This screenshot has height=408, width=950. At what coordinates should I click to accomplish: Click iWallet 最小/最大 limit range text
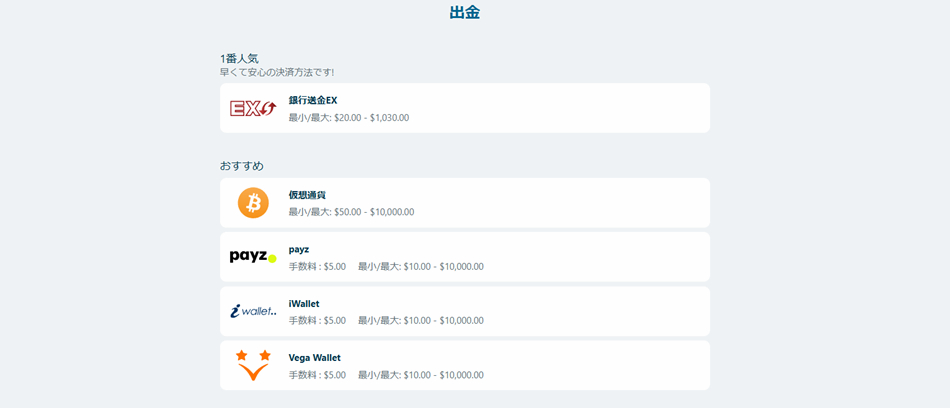coord(420,321)
